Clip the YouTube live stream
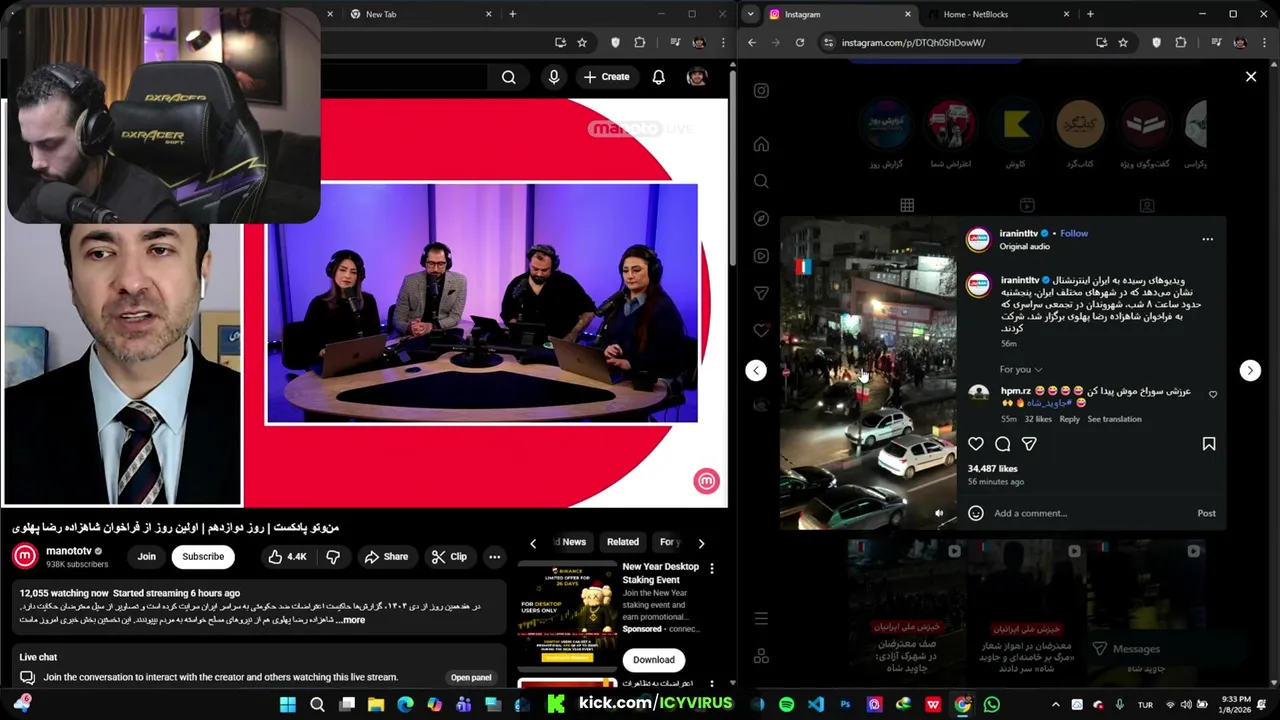Image resolution: width=1280 pixels, height=720 pixels. click(x=449, y=557)
